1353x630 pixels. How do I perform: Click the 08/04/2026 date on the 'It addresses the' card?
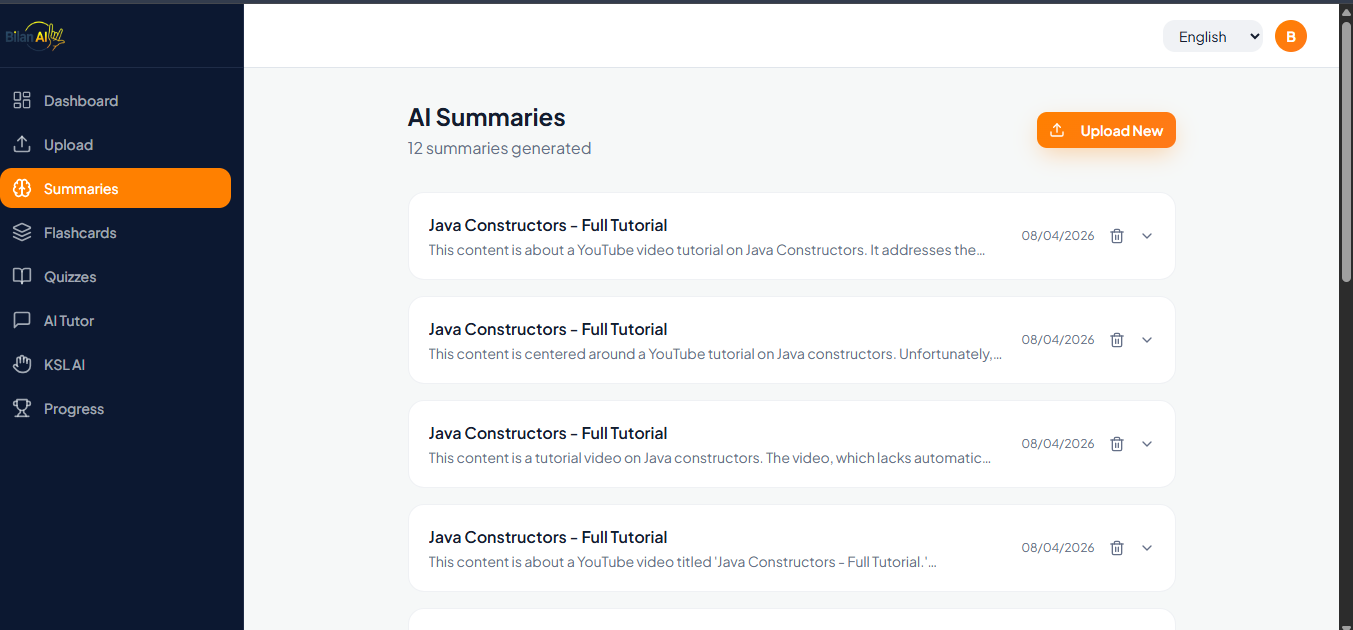[1058, 236]
